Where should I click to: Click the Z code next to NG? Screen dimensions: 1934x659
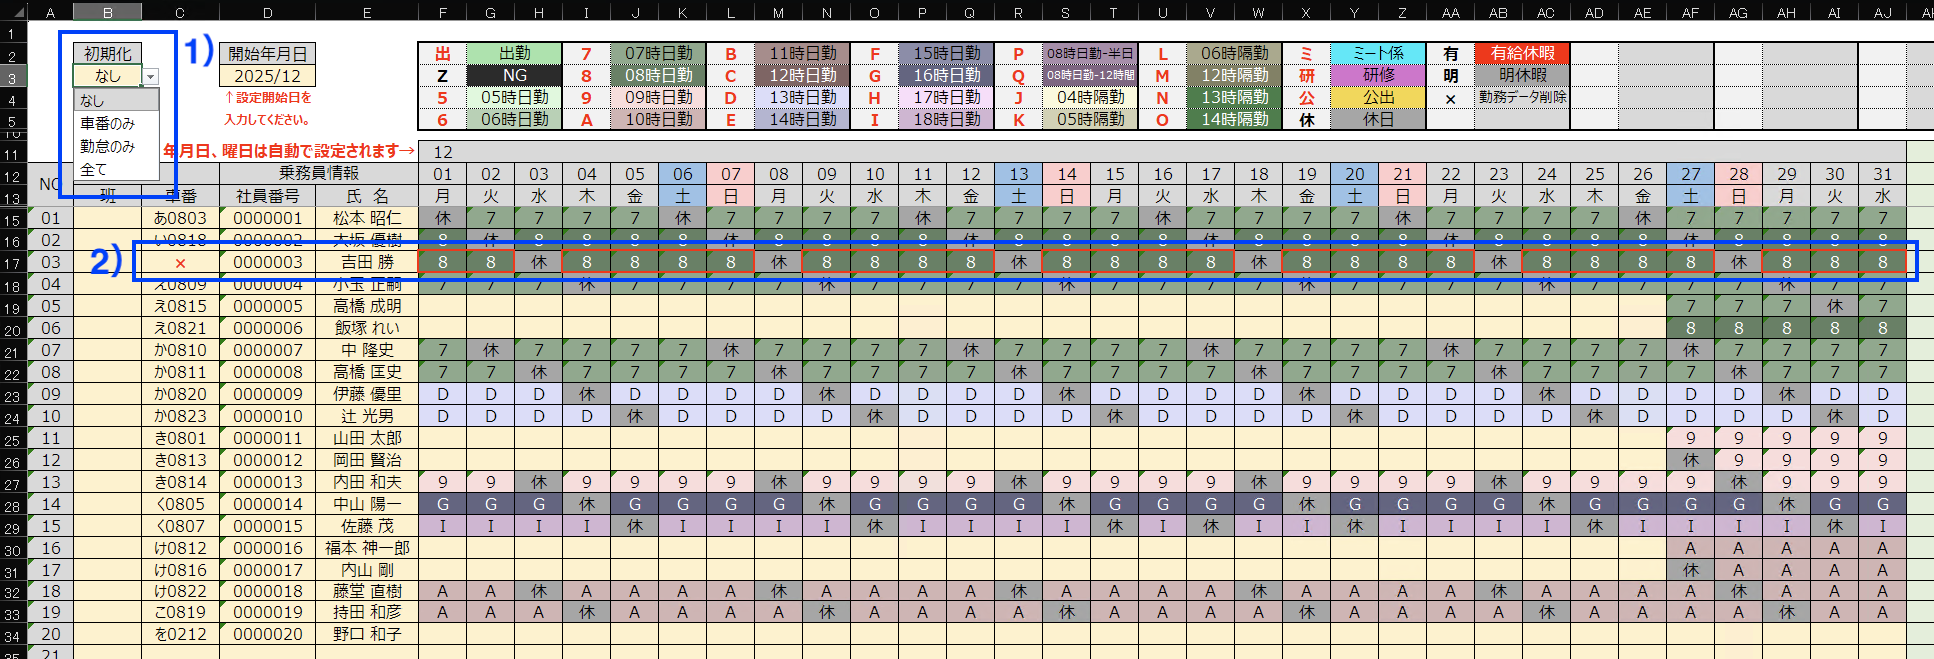point(442,76)
